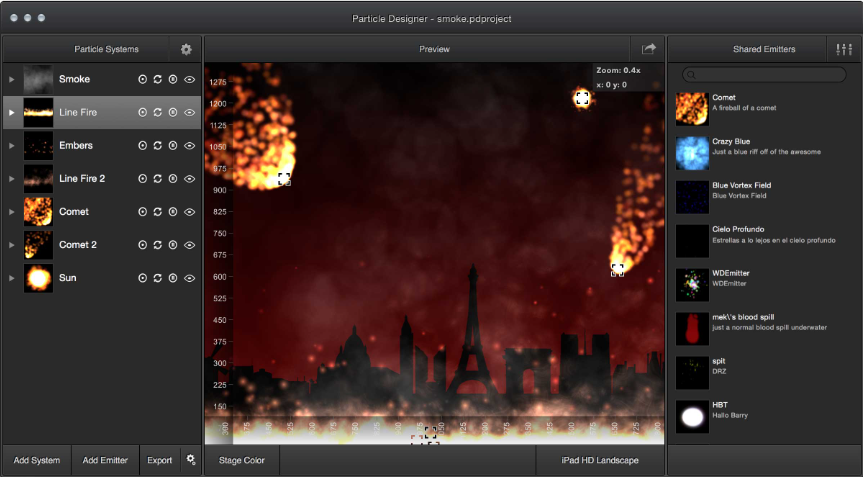The height and width of the screenshot is (477, 863).
Task: Click the target icon on the Comet 2 row
Action: click(x=143, y=245)
